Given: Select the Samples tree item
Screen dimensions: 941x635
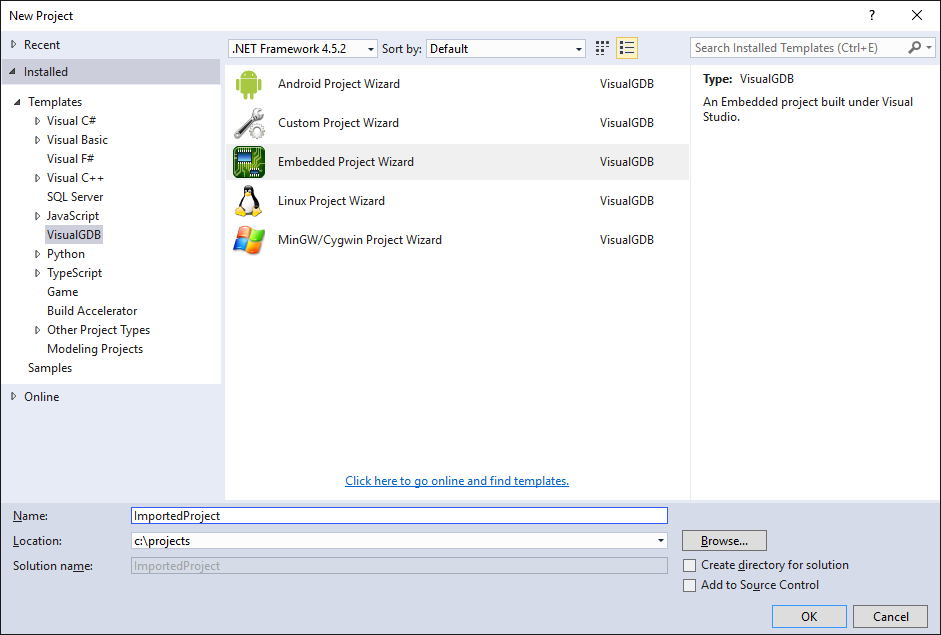Looking at the screenshot, I should point(50,368).
